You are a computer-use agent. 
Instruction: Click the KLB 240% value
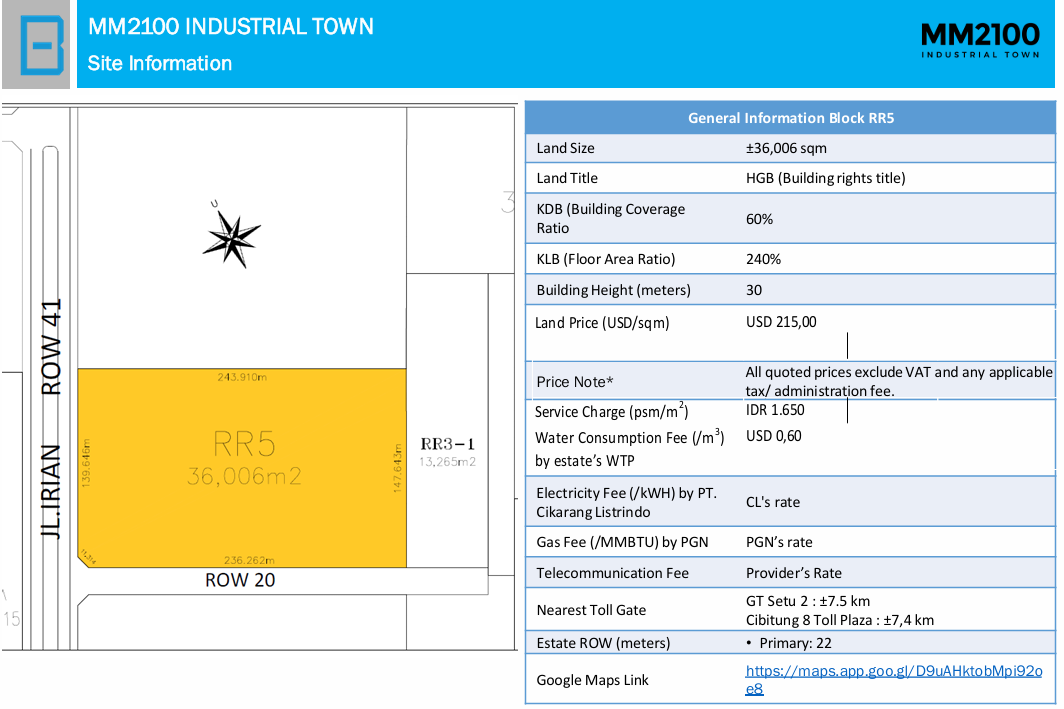pos(763,259)
